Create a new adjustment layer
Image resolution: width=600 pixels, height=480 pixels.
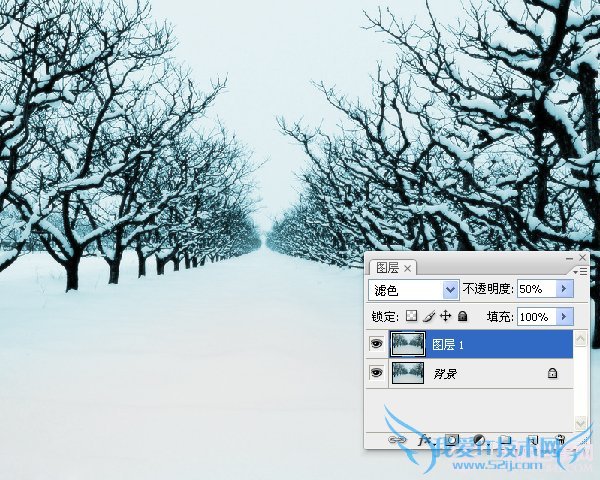tap(479, 440)
